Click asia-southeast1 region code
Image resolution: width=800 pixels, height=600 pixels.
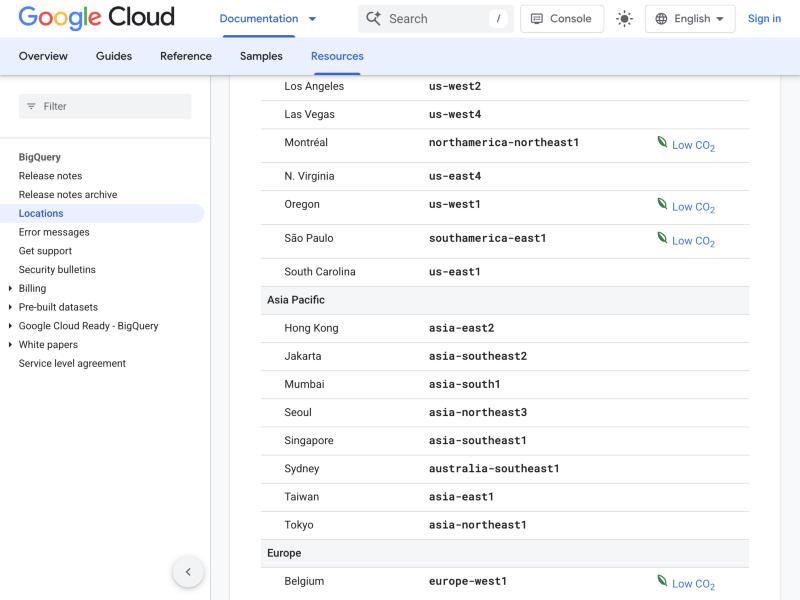pos(478,440)
